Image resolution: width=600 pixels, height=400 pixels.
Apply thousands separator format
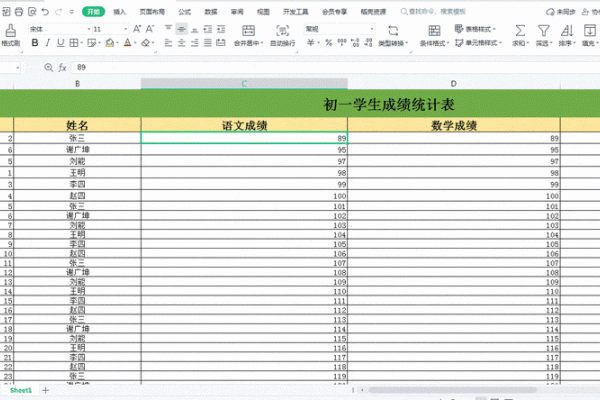342,43
